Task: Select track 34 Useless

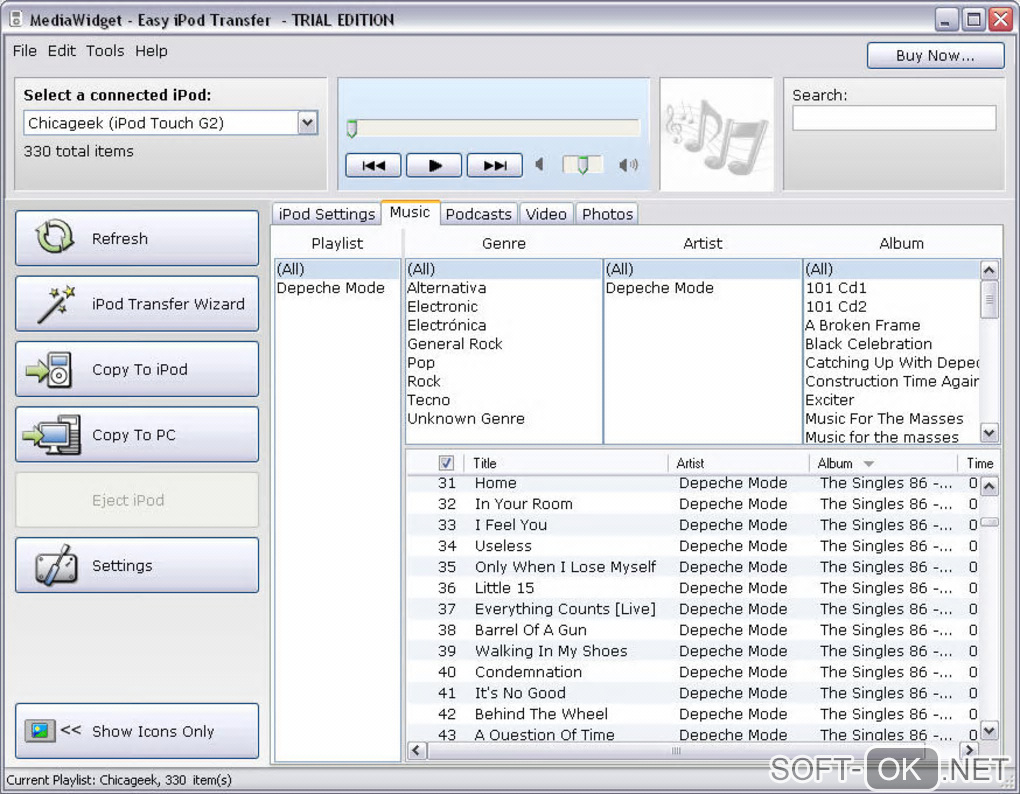Action: click(693, 546)
